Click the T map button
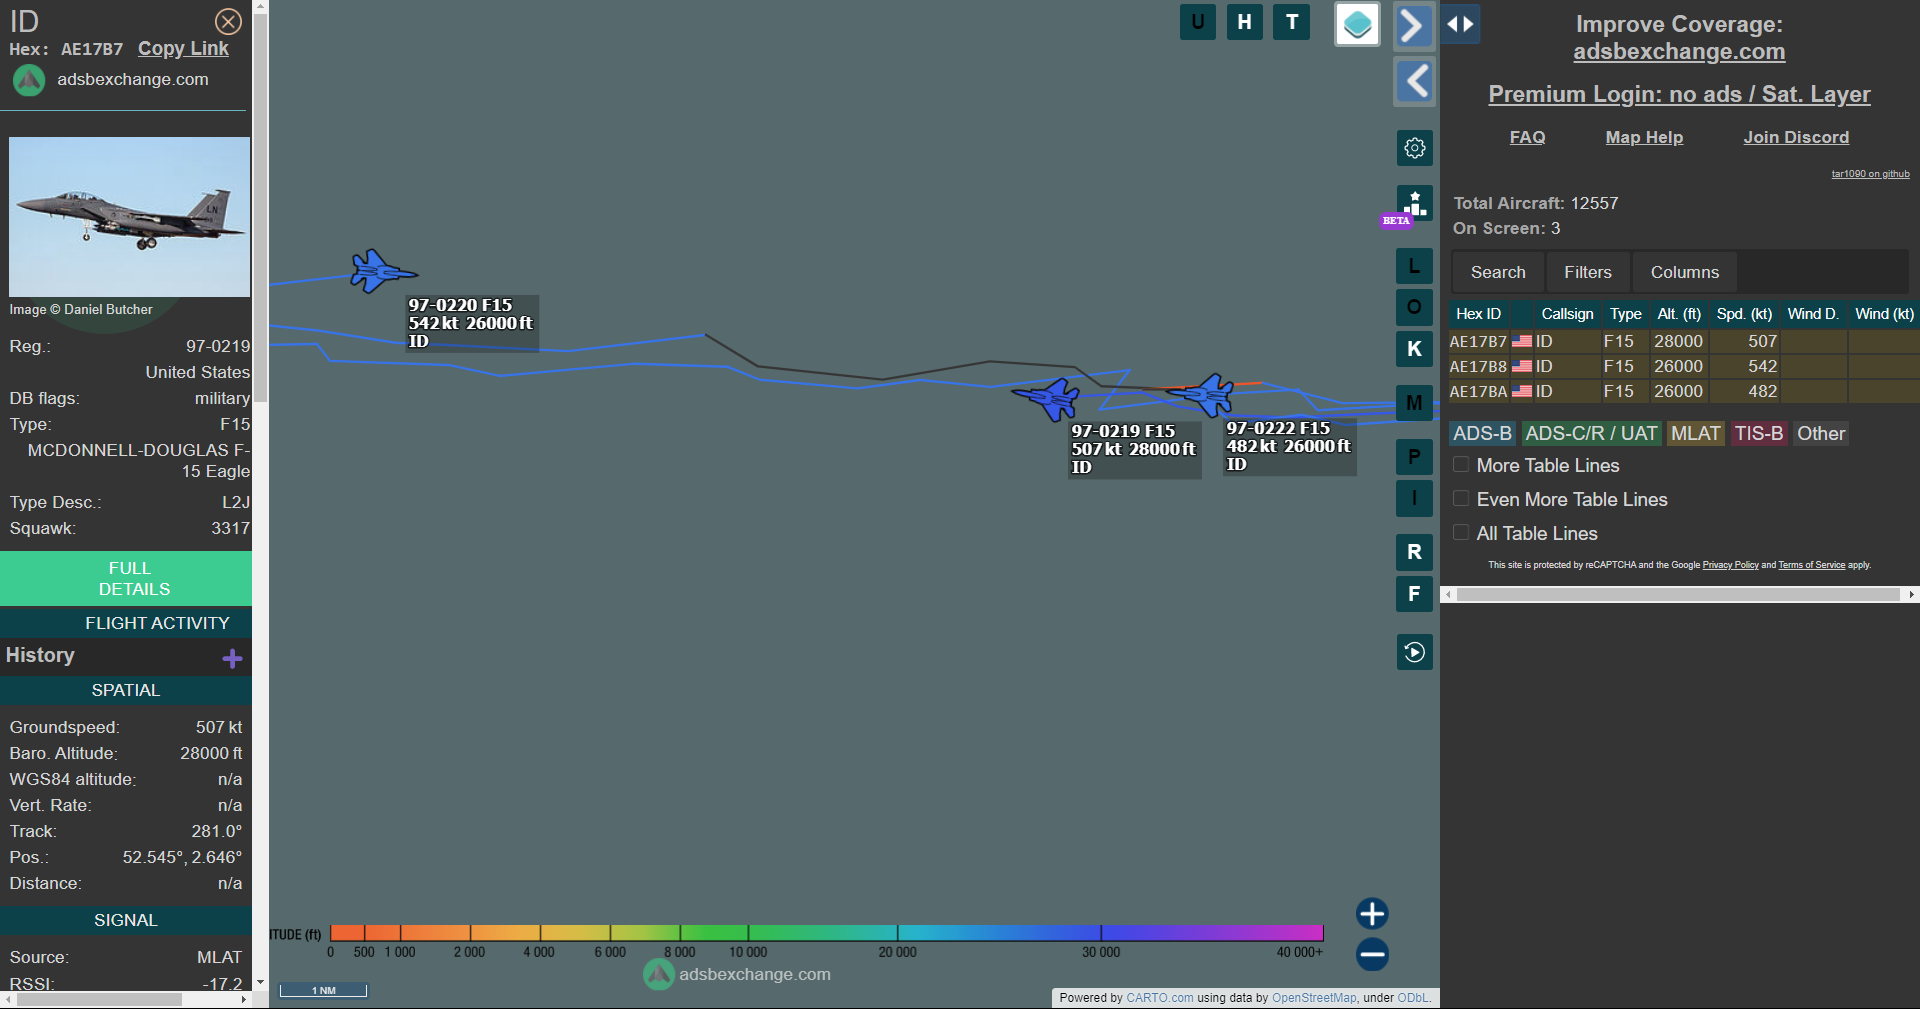The height and width of the screenshot is (1009, 1920). point(1292,22)
